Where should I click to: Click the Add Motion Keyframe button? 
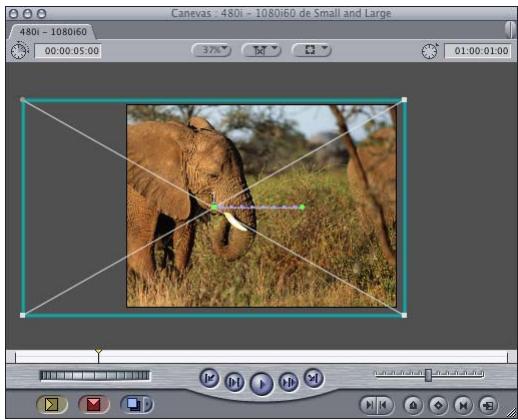(x=438, y=405)
